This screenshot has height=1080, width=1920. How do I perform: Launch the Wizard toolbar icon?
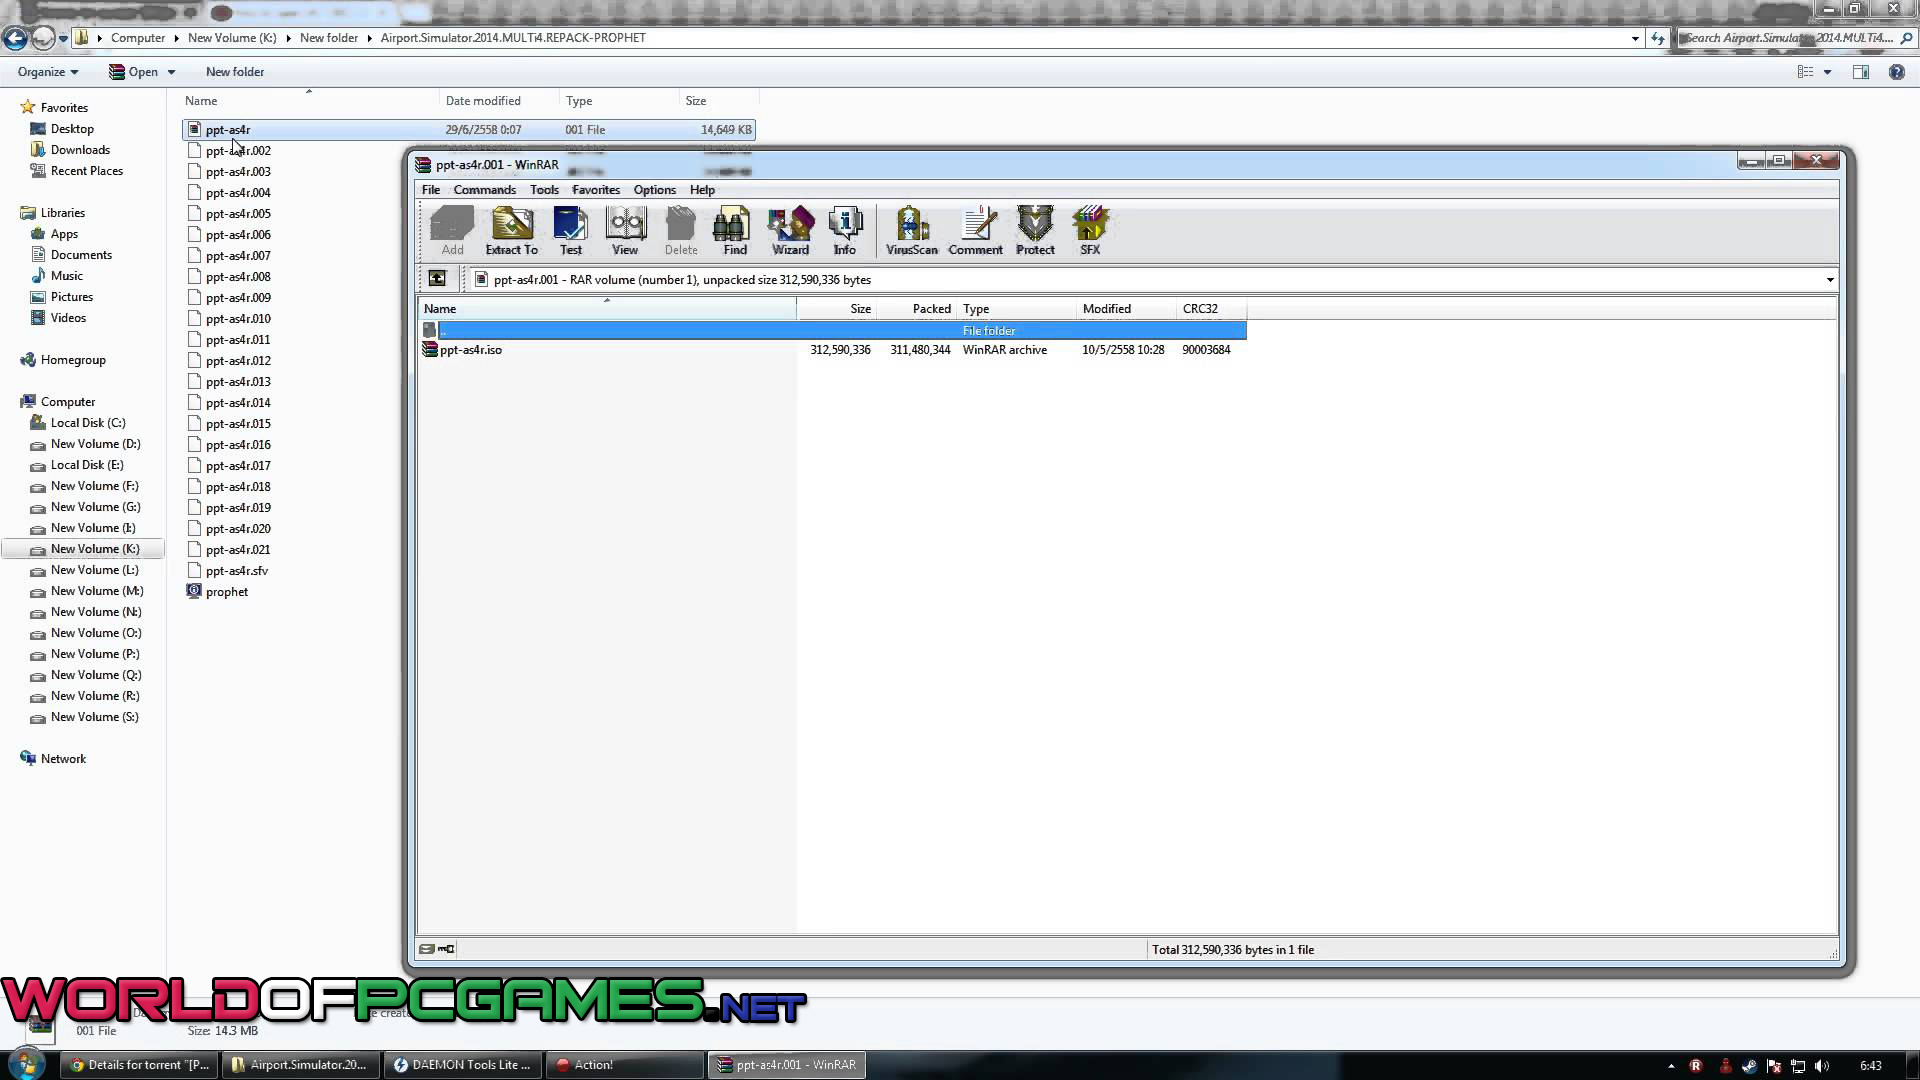tap(790, 231)
